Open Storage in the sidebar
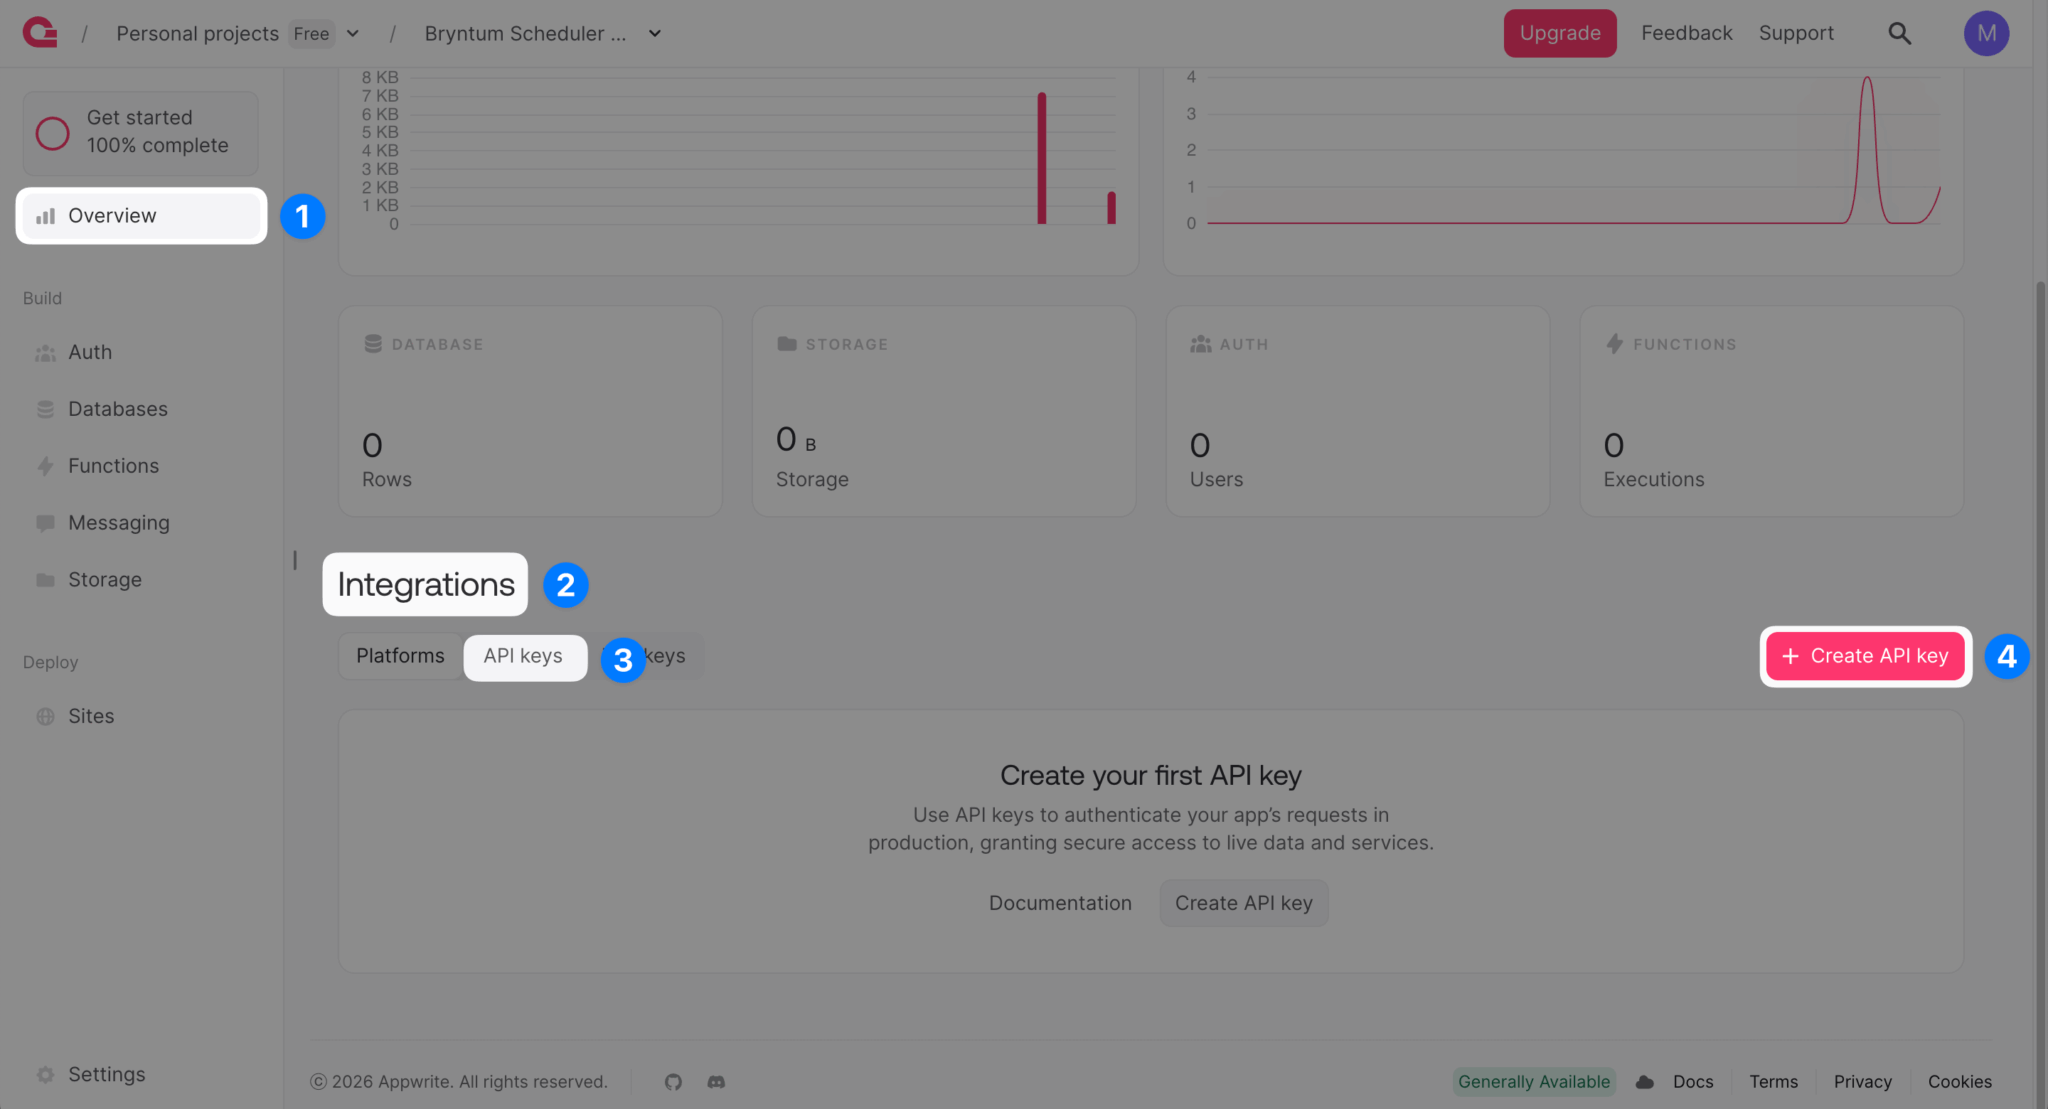This screenshot has width=2048, height=1109. click(104, 580)
